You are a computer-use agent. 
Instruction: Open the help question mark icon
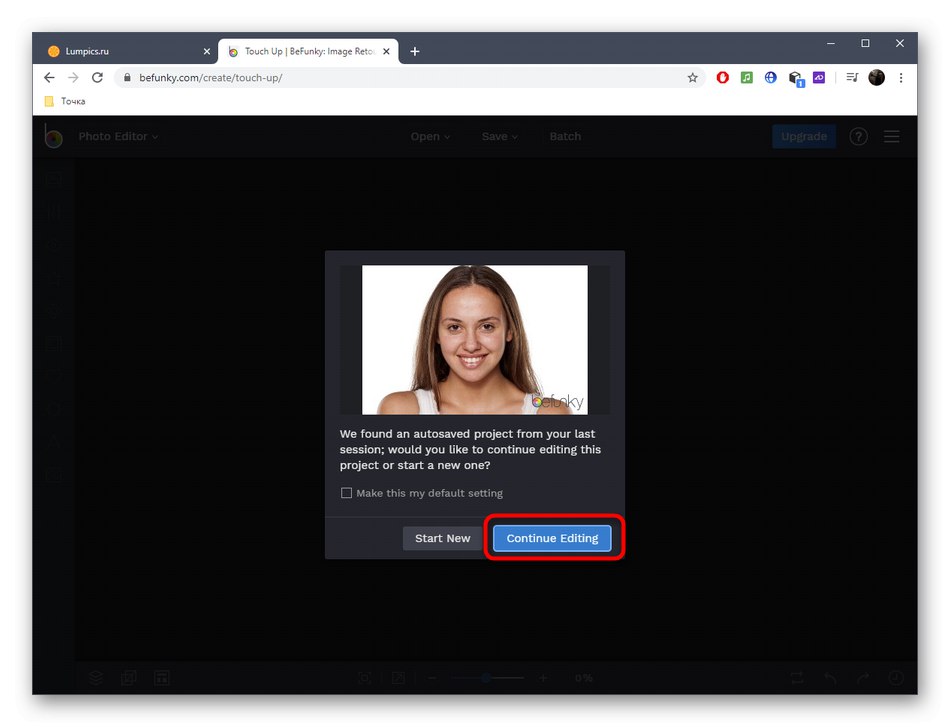(x=859, y=136)
